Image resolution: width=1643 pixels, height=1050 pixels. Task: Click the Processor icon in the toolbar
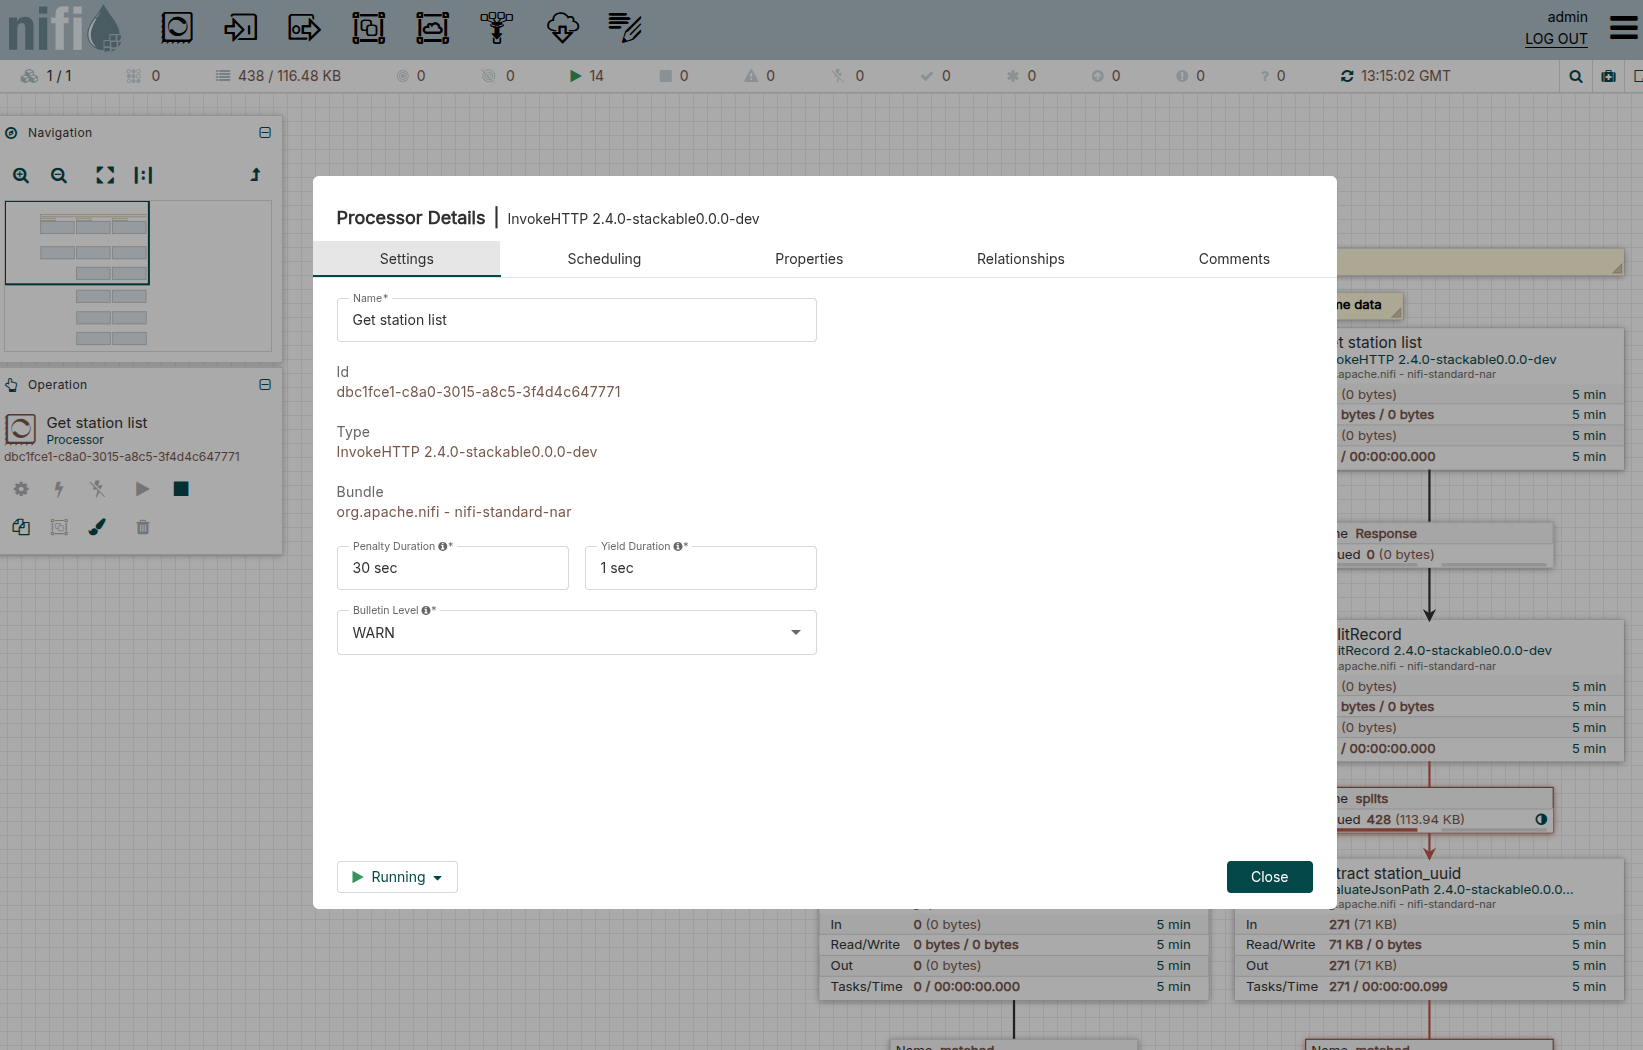click(x=177, y=28)
